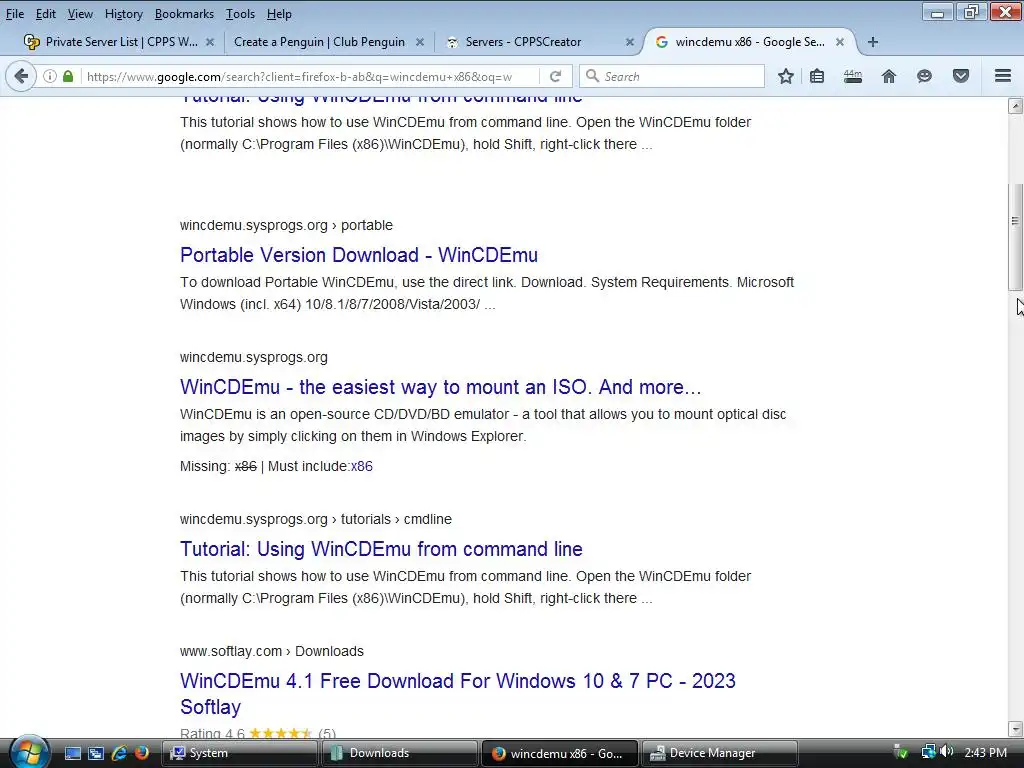Click the wincdemu x86 Firefox taskbar button
This screenshot has height=768, width=1024.
[x=560, y=753]
